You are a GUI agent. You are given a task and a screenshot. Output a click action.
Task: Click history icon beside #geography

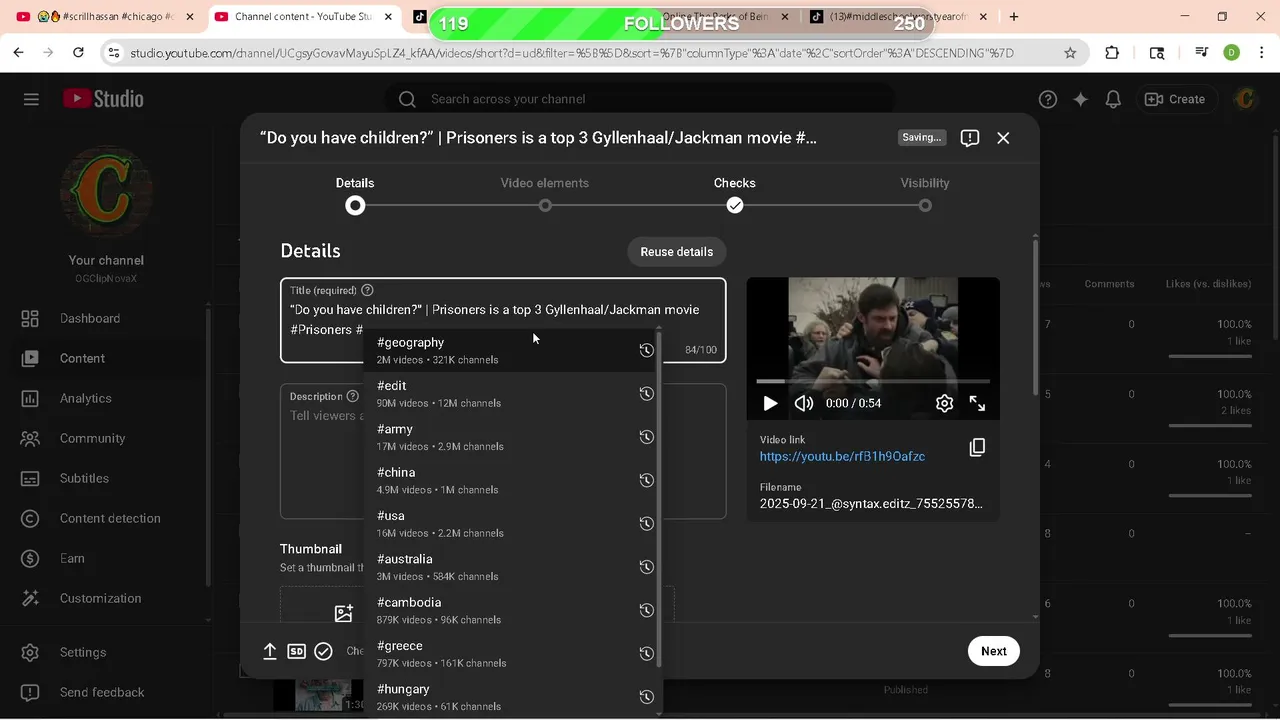pyautogui.click(x=646, y=350)
